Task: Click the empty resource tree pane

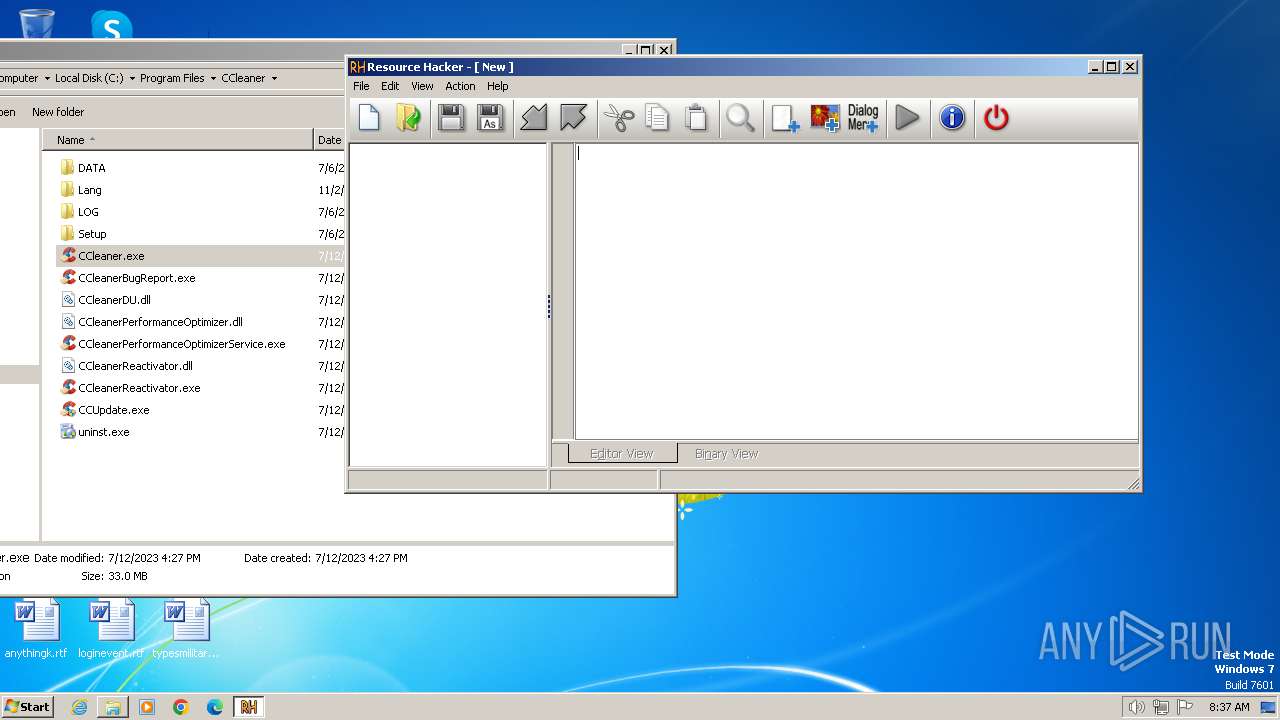Action: click(x=448, y=305)
